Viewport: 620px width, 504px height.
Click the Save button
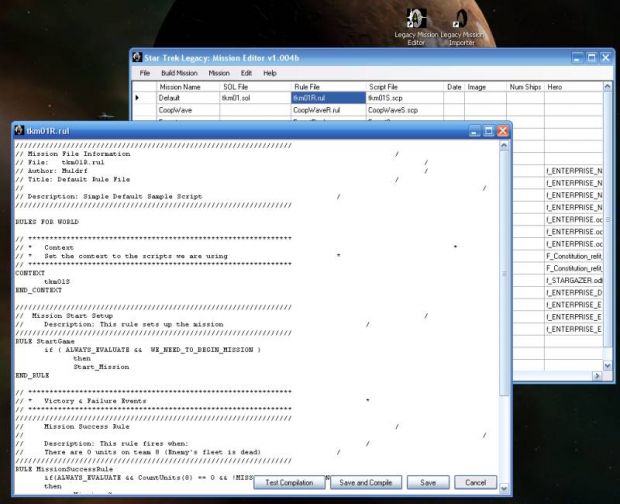click(x=428, y=482)
